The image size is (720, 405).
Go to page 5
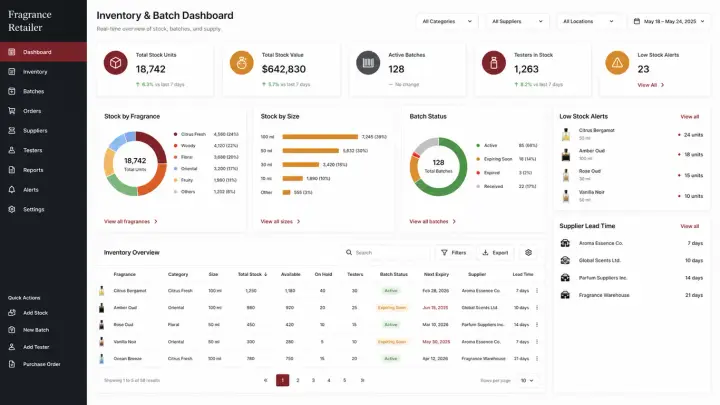click(344, 380)
